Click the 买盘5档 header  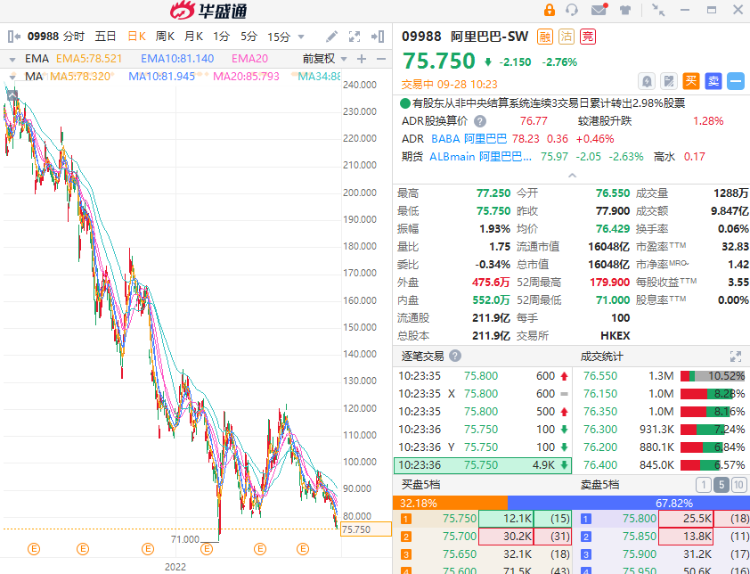point(420,485)
